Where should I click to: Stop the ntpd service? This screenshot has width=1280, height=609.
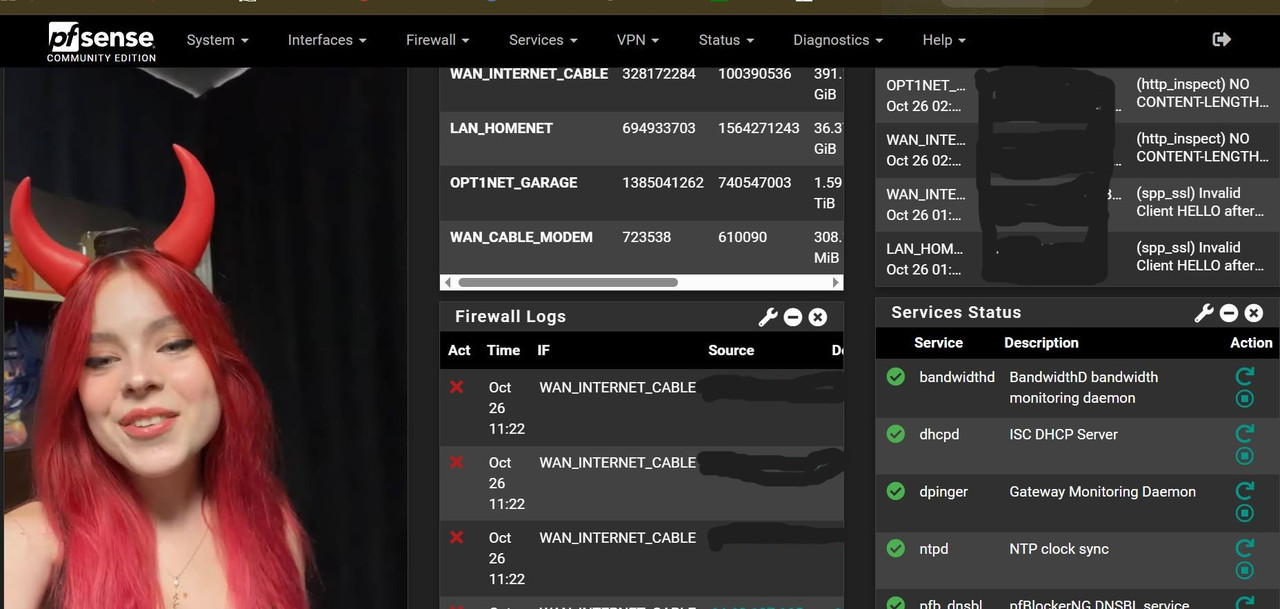[x=1245, y=570]
